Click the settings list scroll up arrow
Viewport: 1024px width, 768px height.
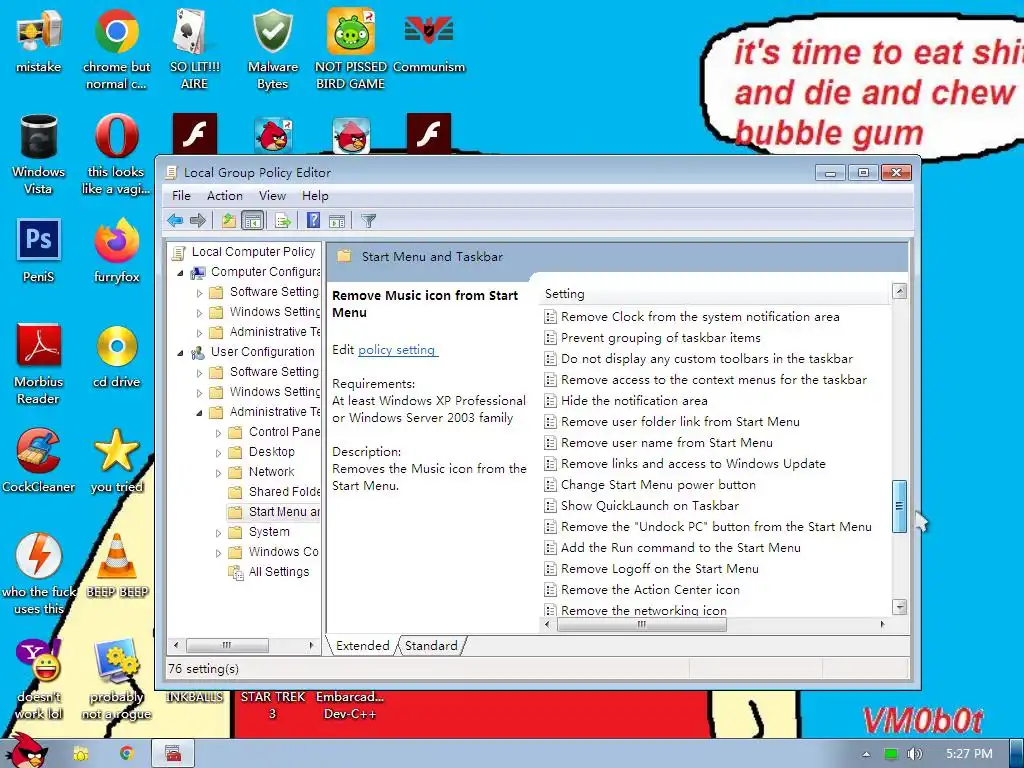[899, 291]
